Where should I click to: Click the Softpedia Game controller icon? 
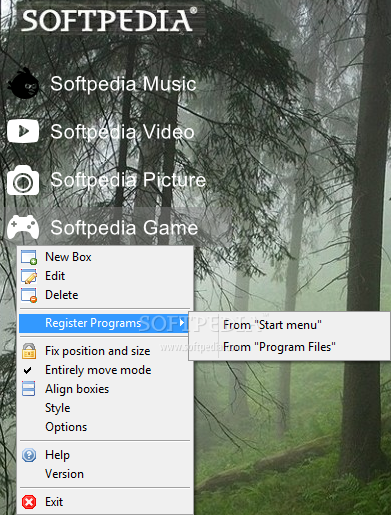(23, 227)
